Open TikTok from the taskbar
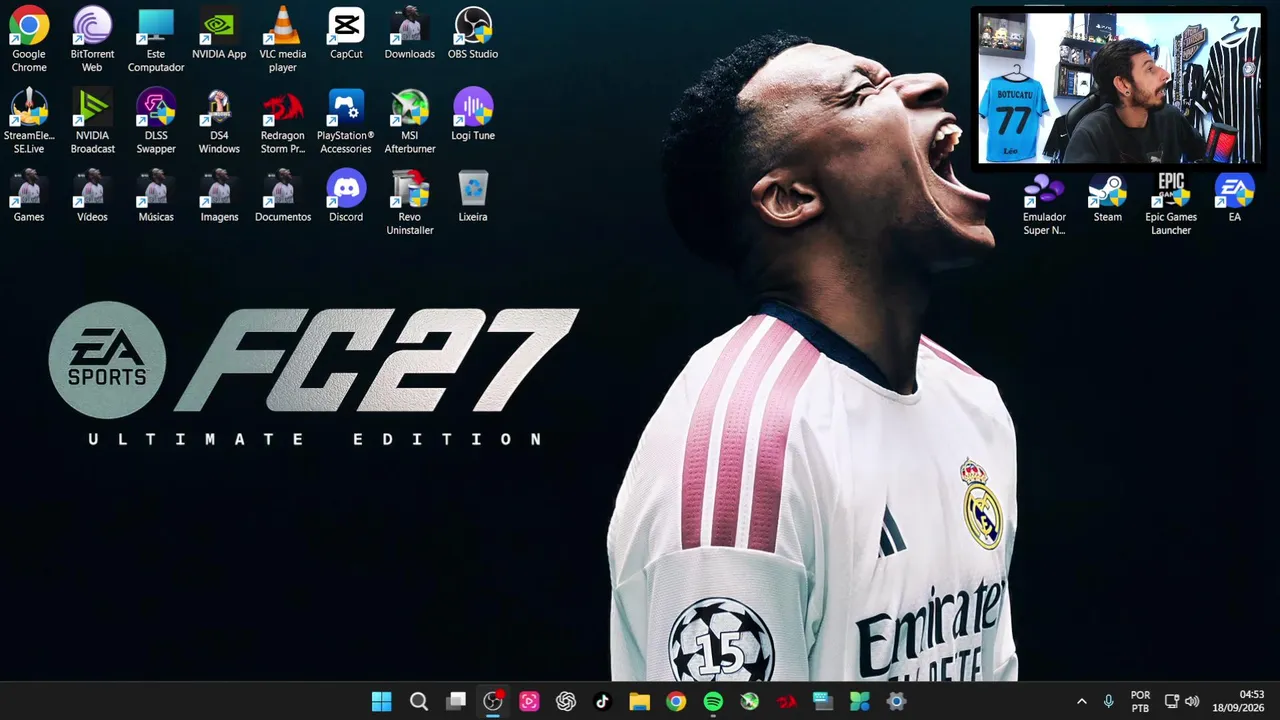The width and height of the screenshot is (1280, 720). click(x=603, y=702)
